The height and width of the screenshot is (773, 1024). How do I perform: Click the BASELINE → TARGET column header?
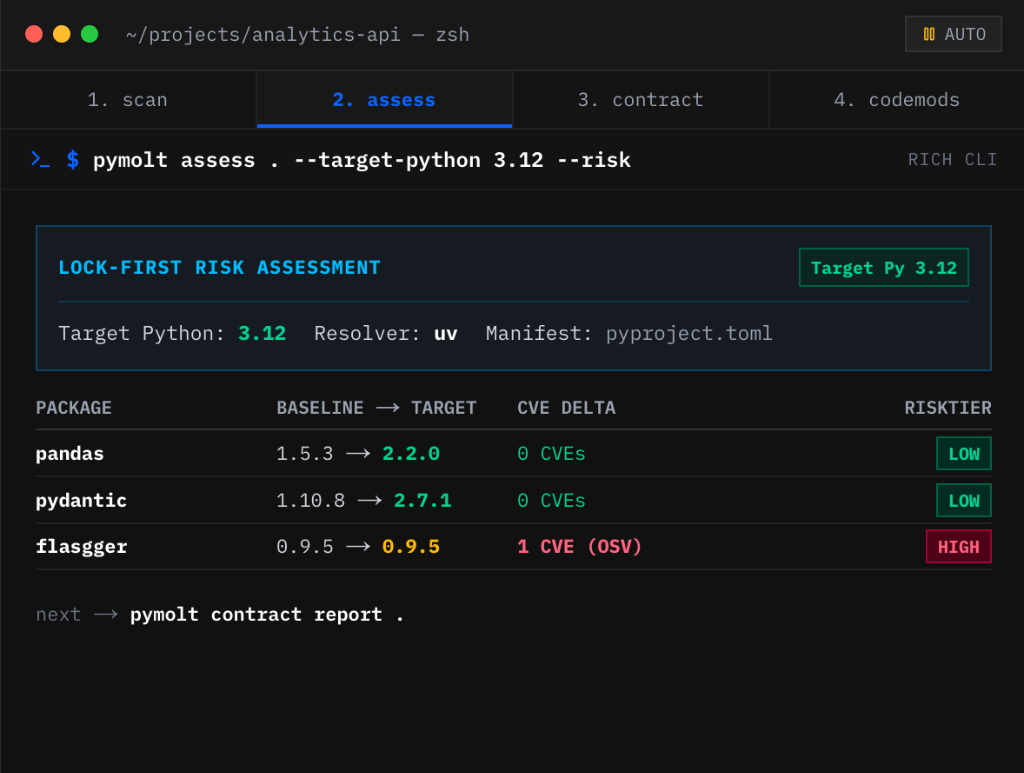point(376,408)
